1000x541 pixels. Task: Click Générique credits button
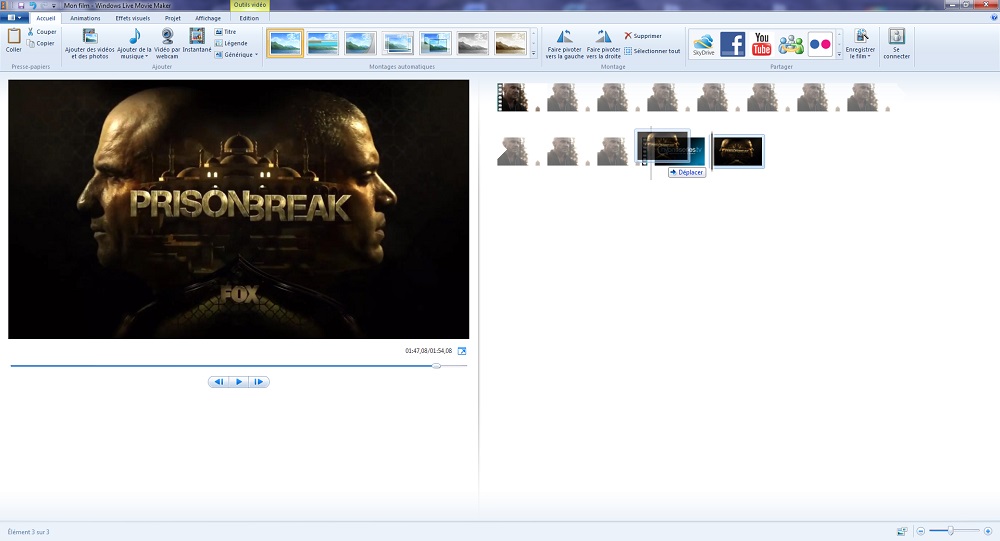(x=234, y=55)
